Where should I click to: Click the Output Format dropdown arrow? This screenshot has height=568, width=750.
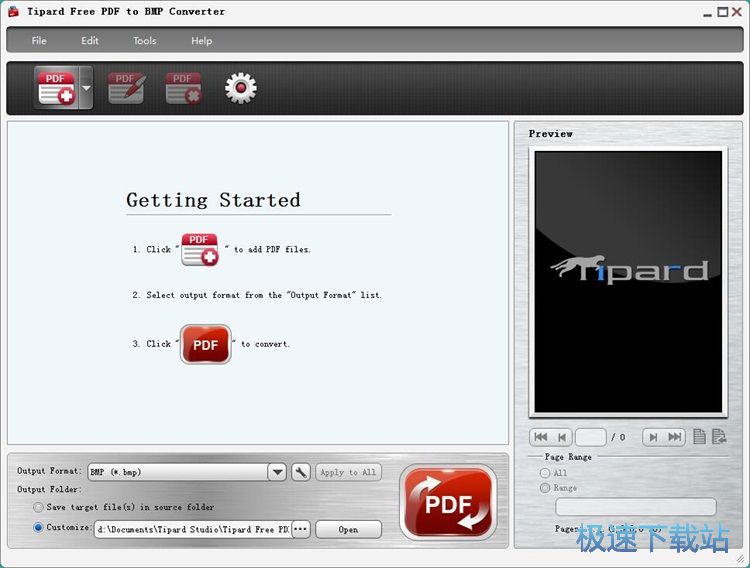277,472
